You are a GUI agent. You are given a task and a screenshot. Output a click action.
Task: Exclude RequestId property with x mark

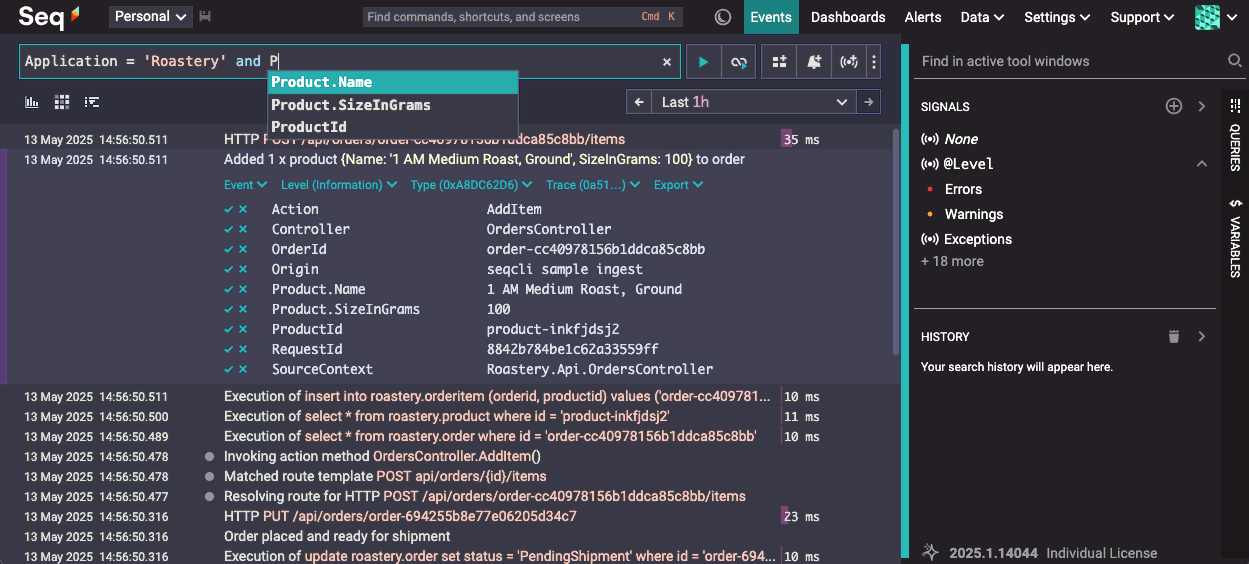[243, 349]
